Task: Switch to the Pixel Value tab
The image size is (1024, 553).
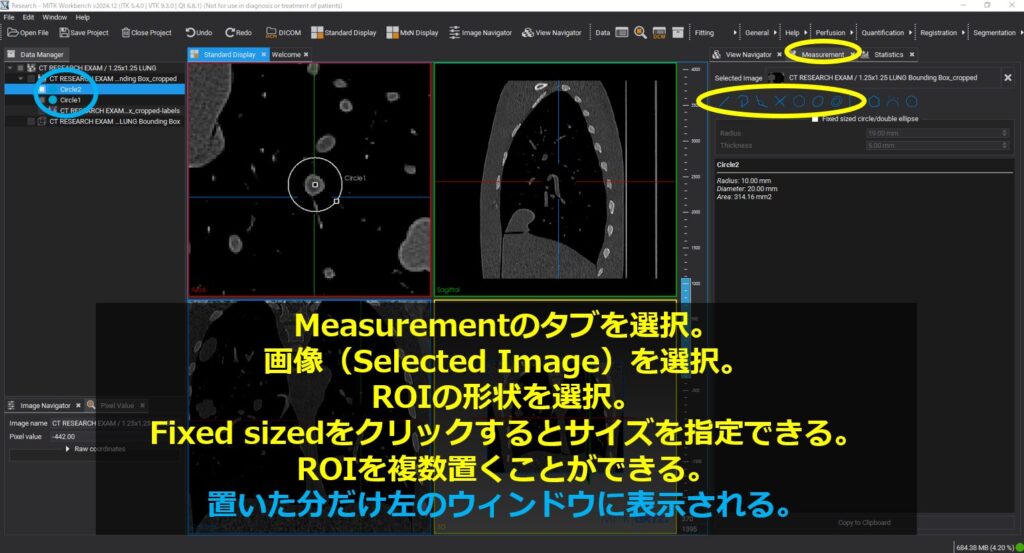Action: coord(117,405)
